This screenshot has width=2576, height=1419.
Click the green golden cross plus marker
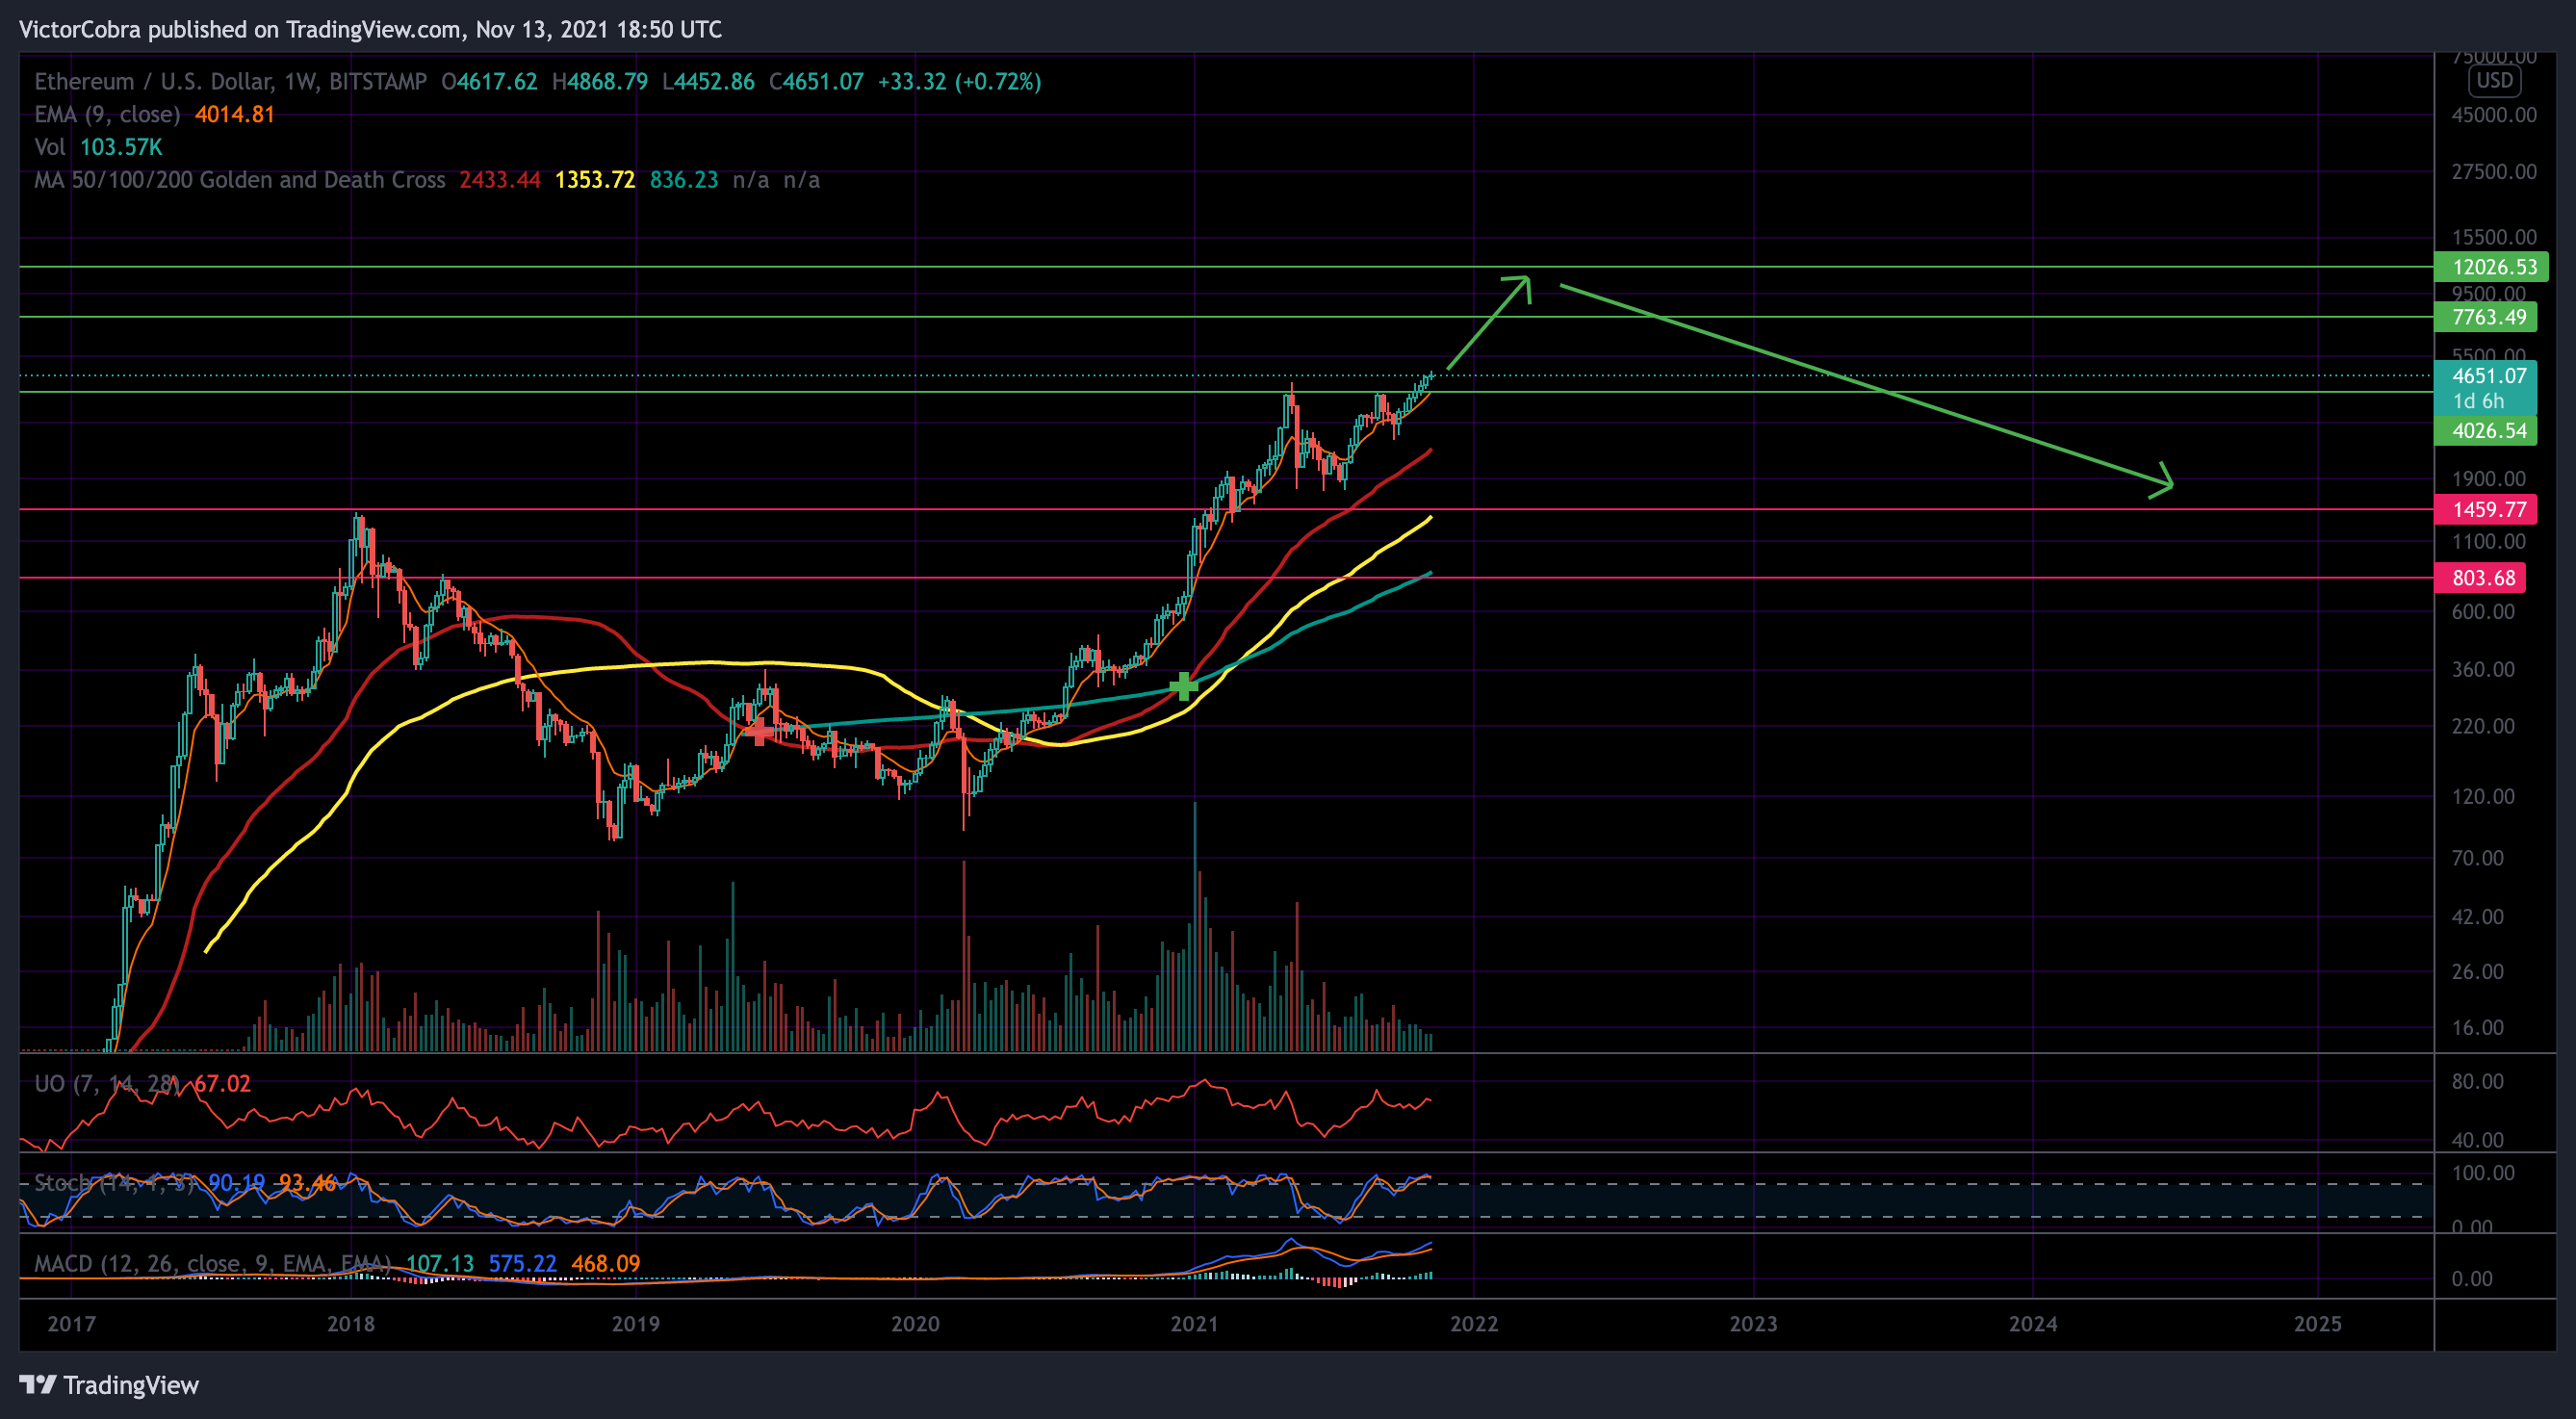[1183, 686]
